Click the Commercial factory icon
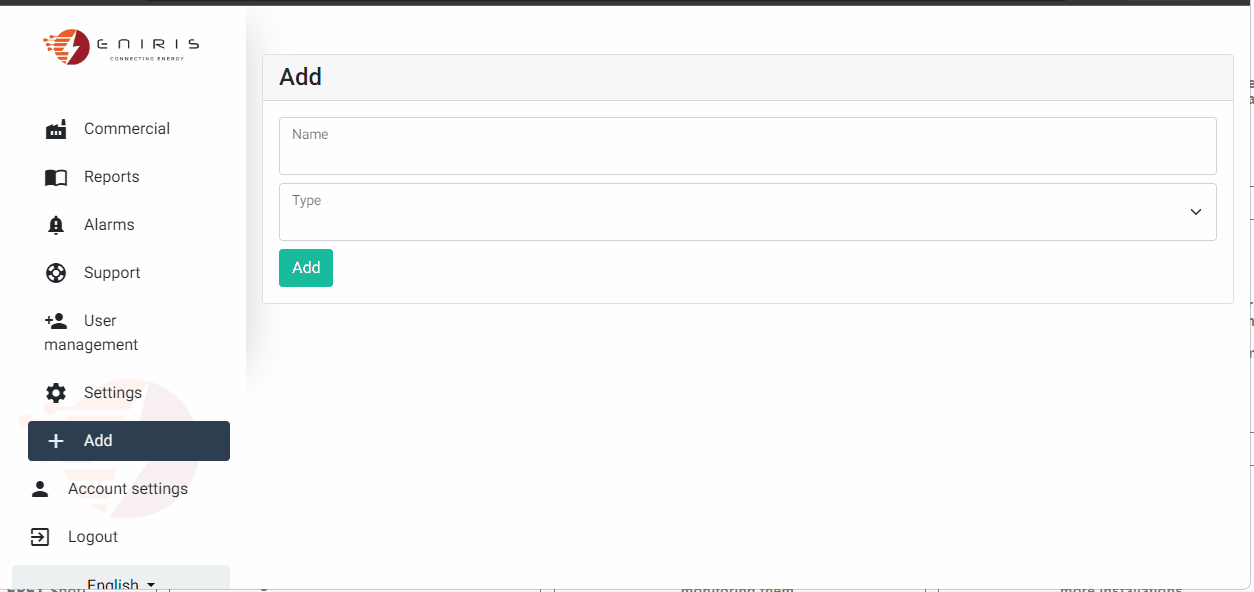The width and height of the screenshot is (1254, 592). tap(56, 129)
